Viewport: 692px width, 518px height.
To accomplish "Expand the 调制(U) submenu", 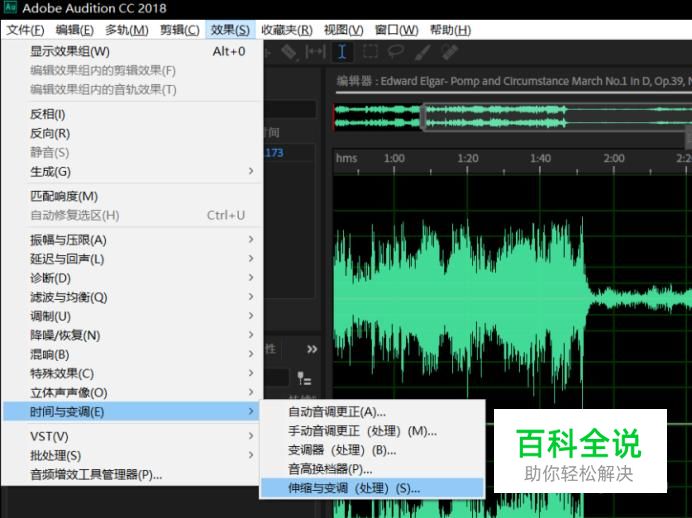I will 132,316.
